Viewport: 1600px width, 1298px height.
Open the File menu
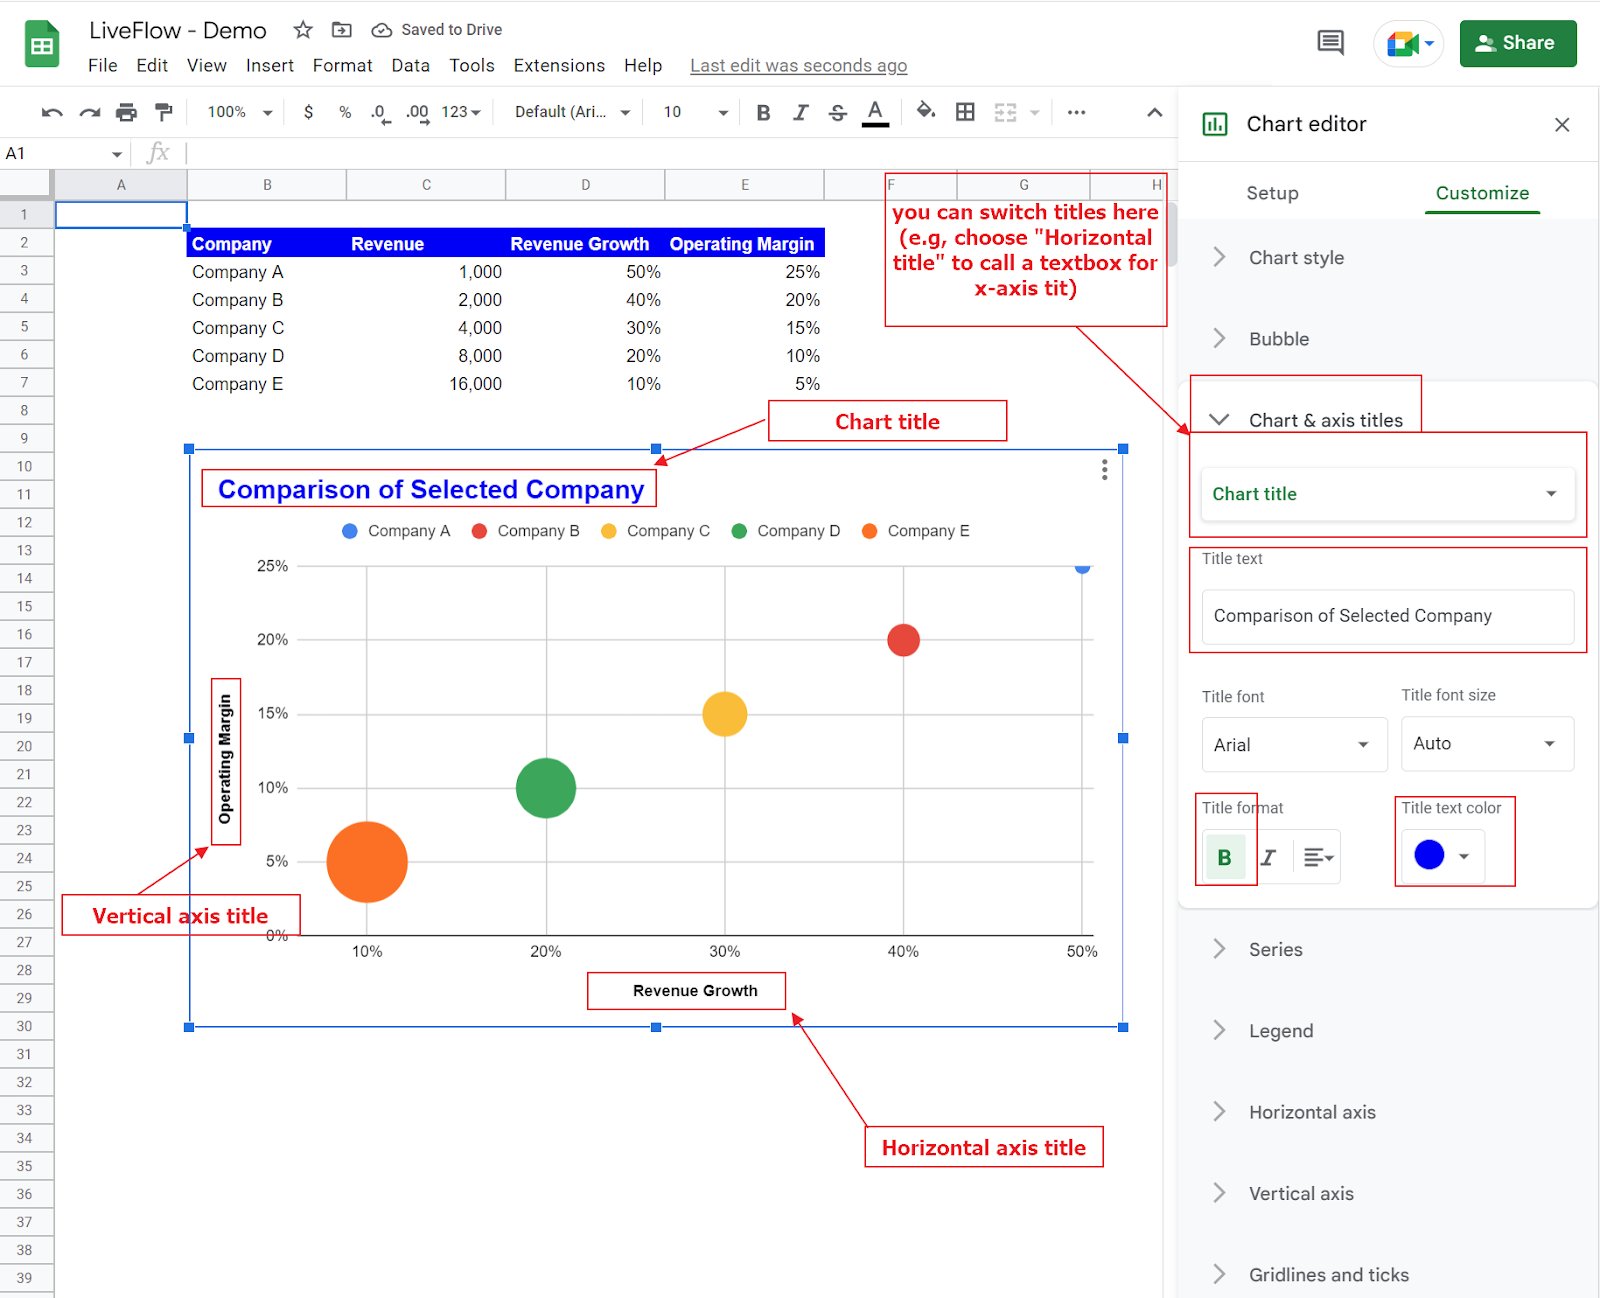click(x=102, y=65)
